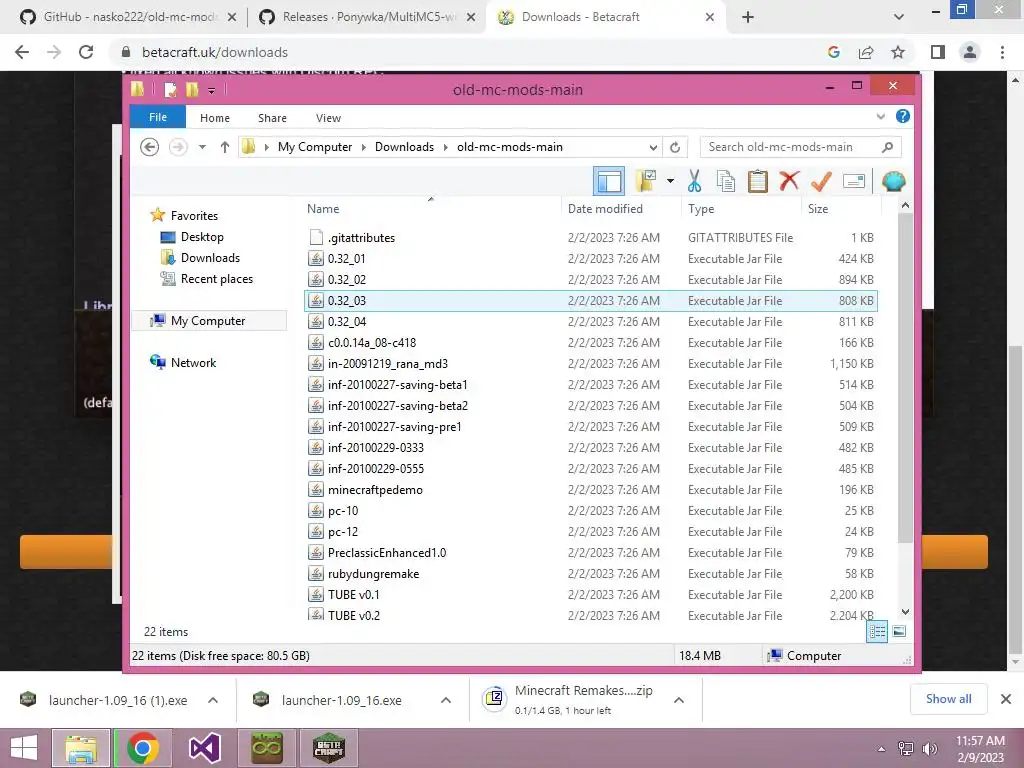The width and height of the screenshot is (1024, 768).
Task: Select Desktop in Favorites sidebar
Action: (202, 236)
